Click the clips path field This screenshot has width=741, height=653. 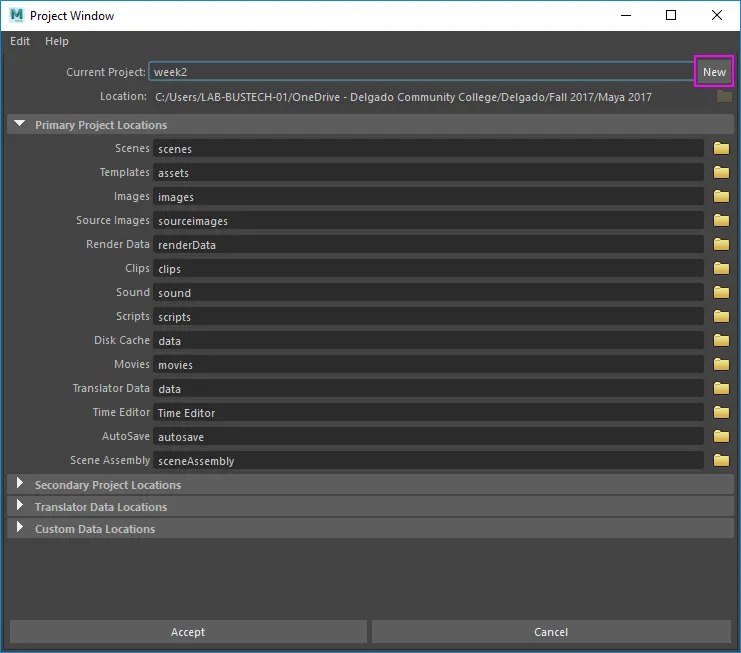[x=428, y=269]
